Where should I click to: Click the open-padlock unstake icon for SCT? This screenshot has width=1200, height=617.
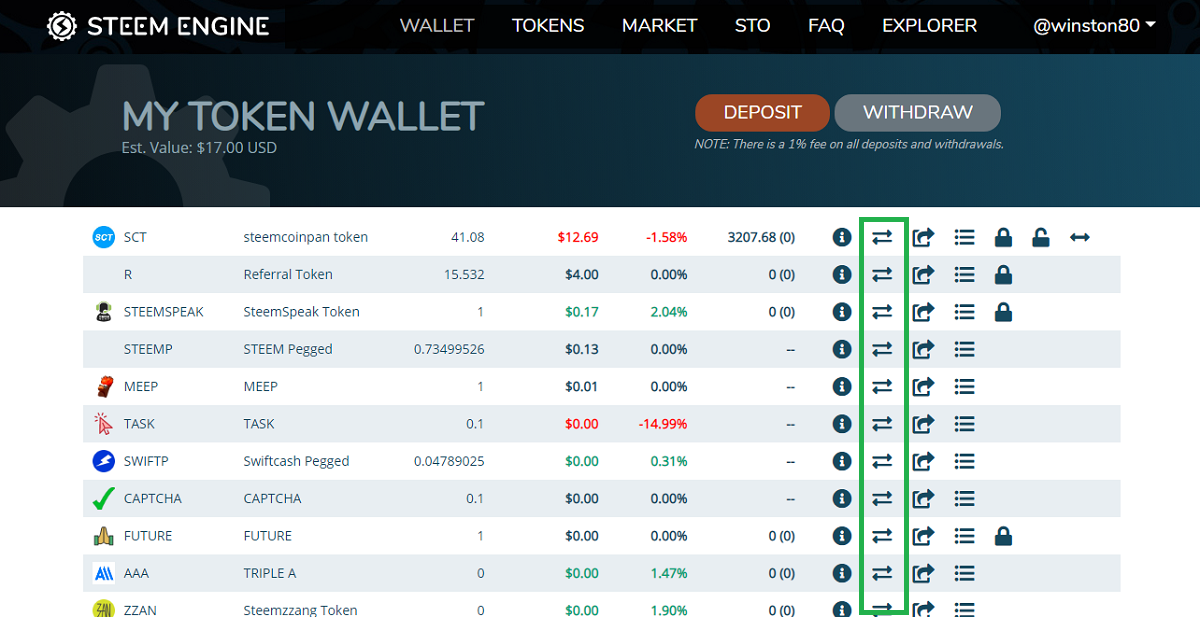pyautogui.click(x=1041, y=237)
